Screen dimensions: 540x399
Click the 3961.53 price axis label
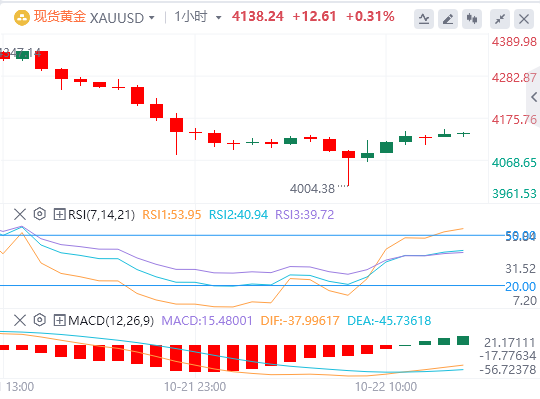pyautogui.click(x=514, y=193)
